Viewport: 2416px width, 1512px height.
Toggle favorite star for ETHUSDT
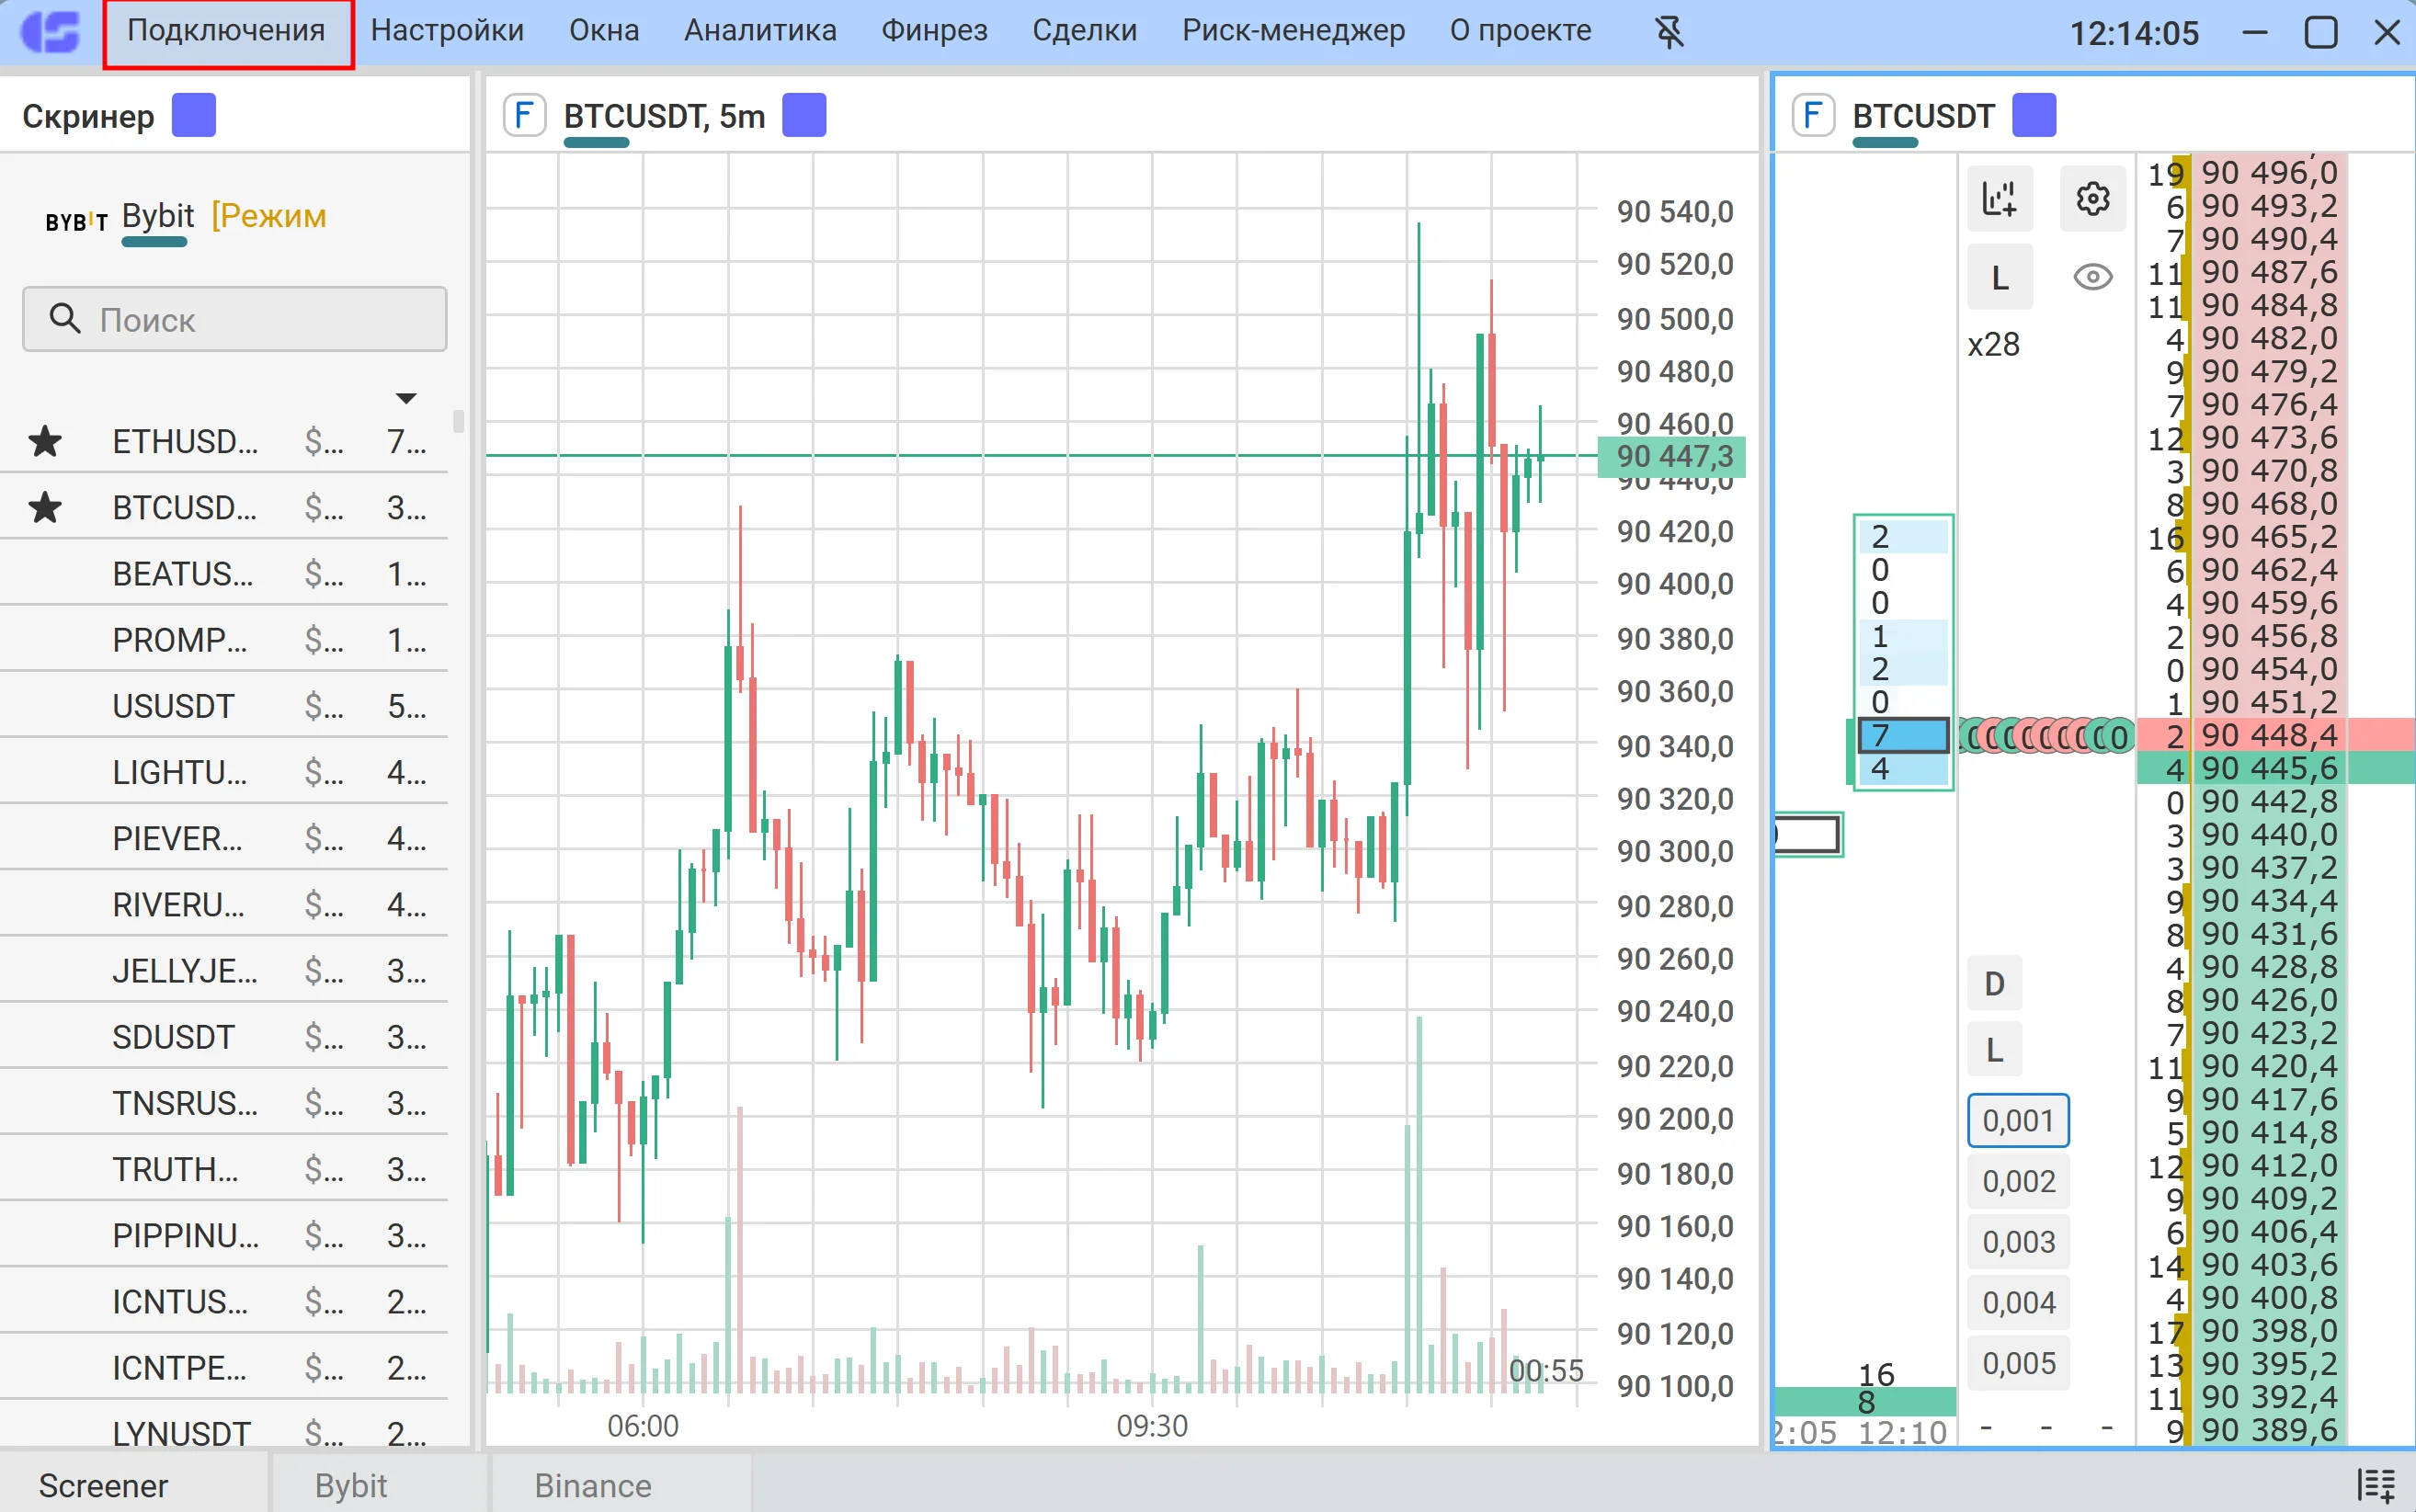click(x=45, y=441)
